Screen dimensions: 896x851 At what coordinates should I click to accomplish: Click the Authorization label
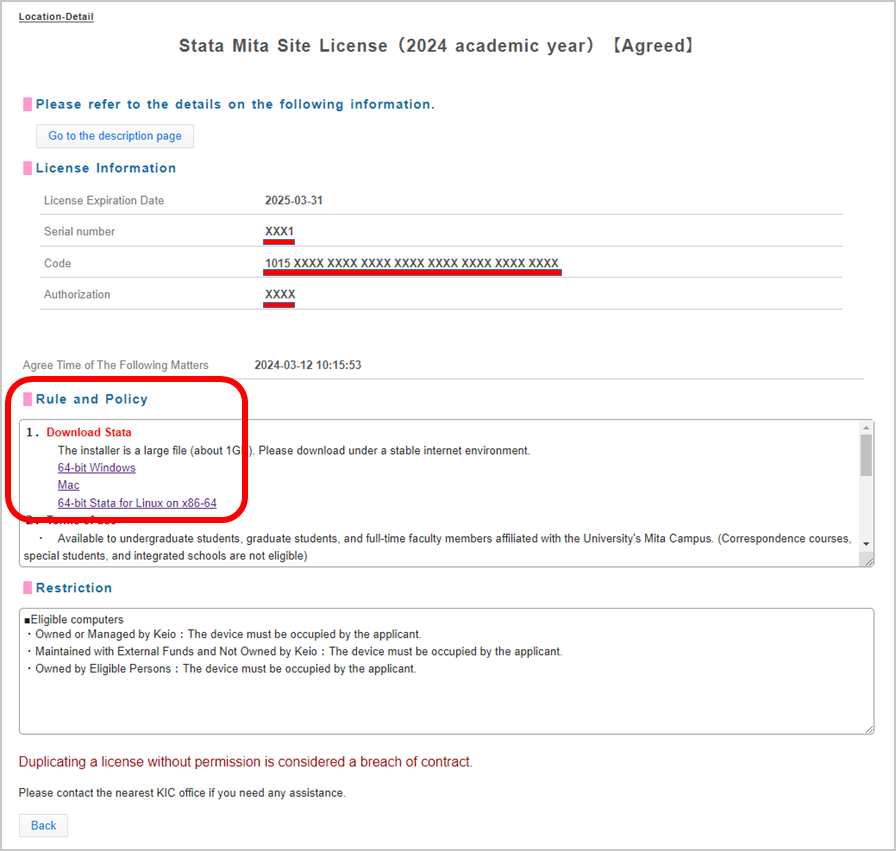(x=77, y=294)
